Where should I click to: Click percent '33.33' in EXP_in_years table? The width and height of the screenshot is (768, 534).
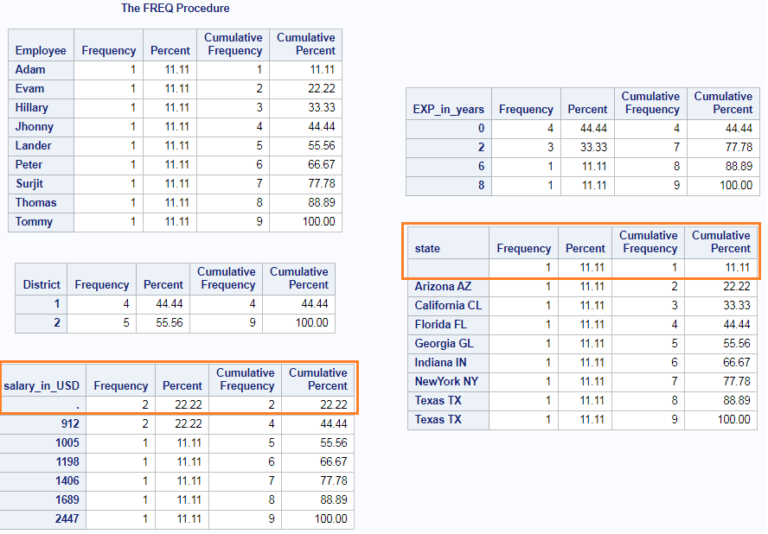pyautogui.click(x=594, y=147)
